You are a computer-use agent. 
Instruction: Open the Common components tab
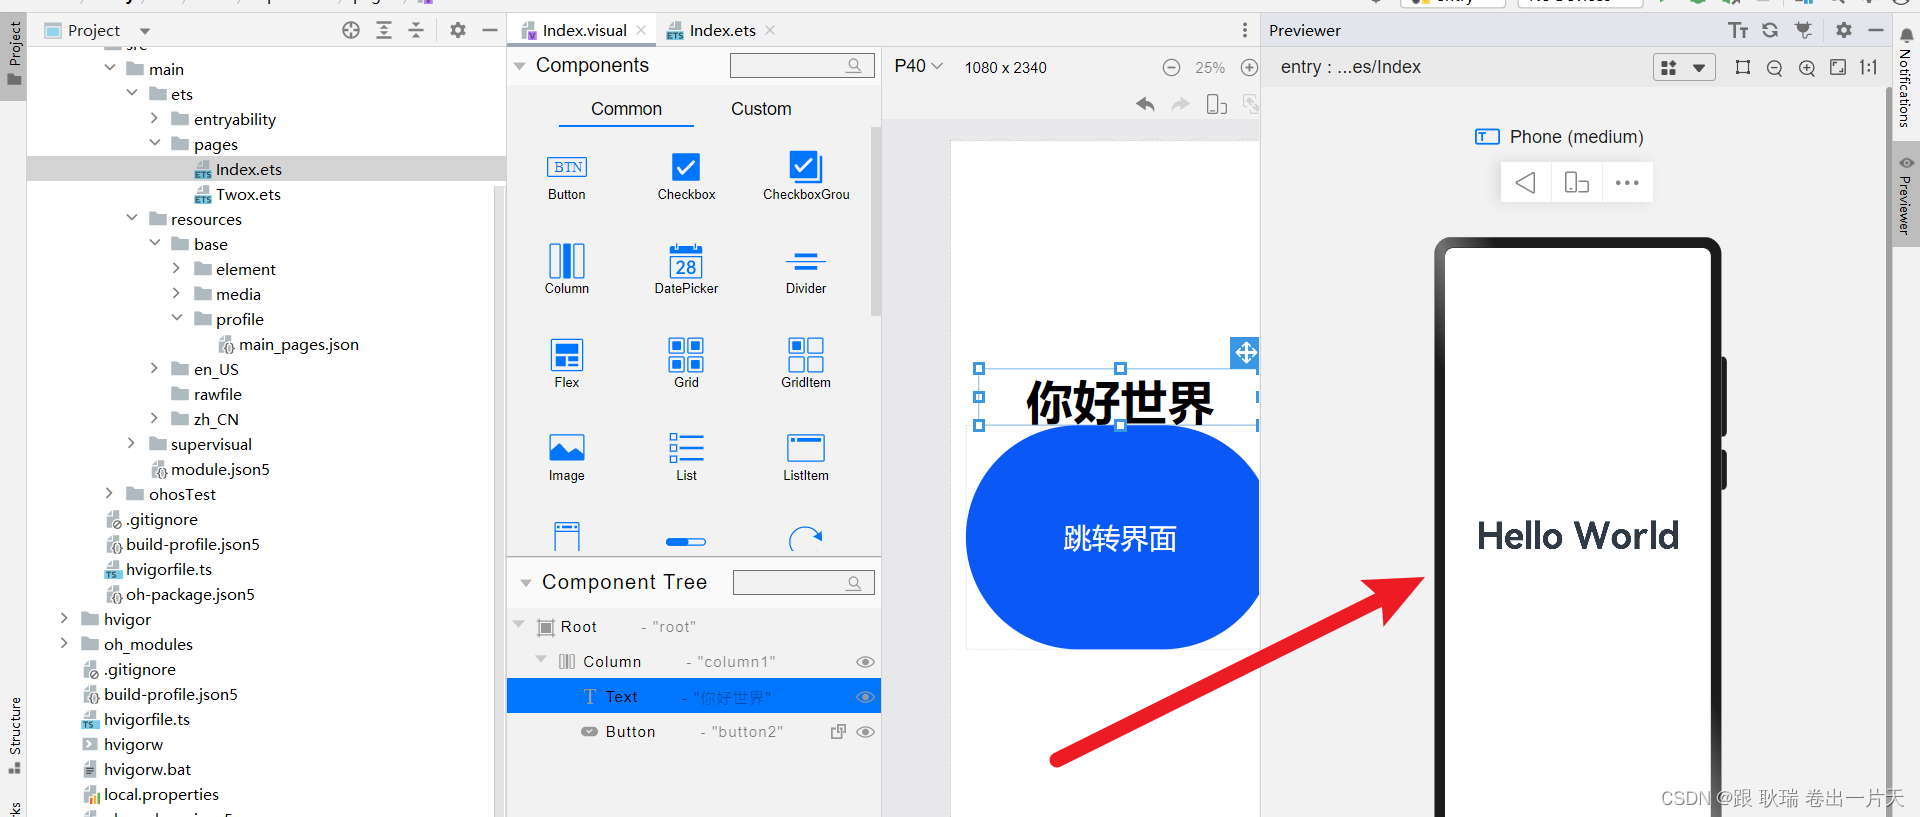626,109
